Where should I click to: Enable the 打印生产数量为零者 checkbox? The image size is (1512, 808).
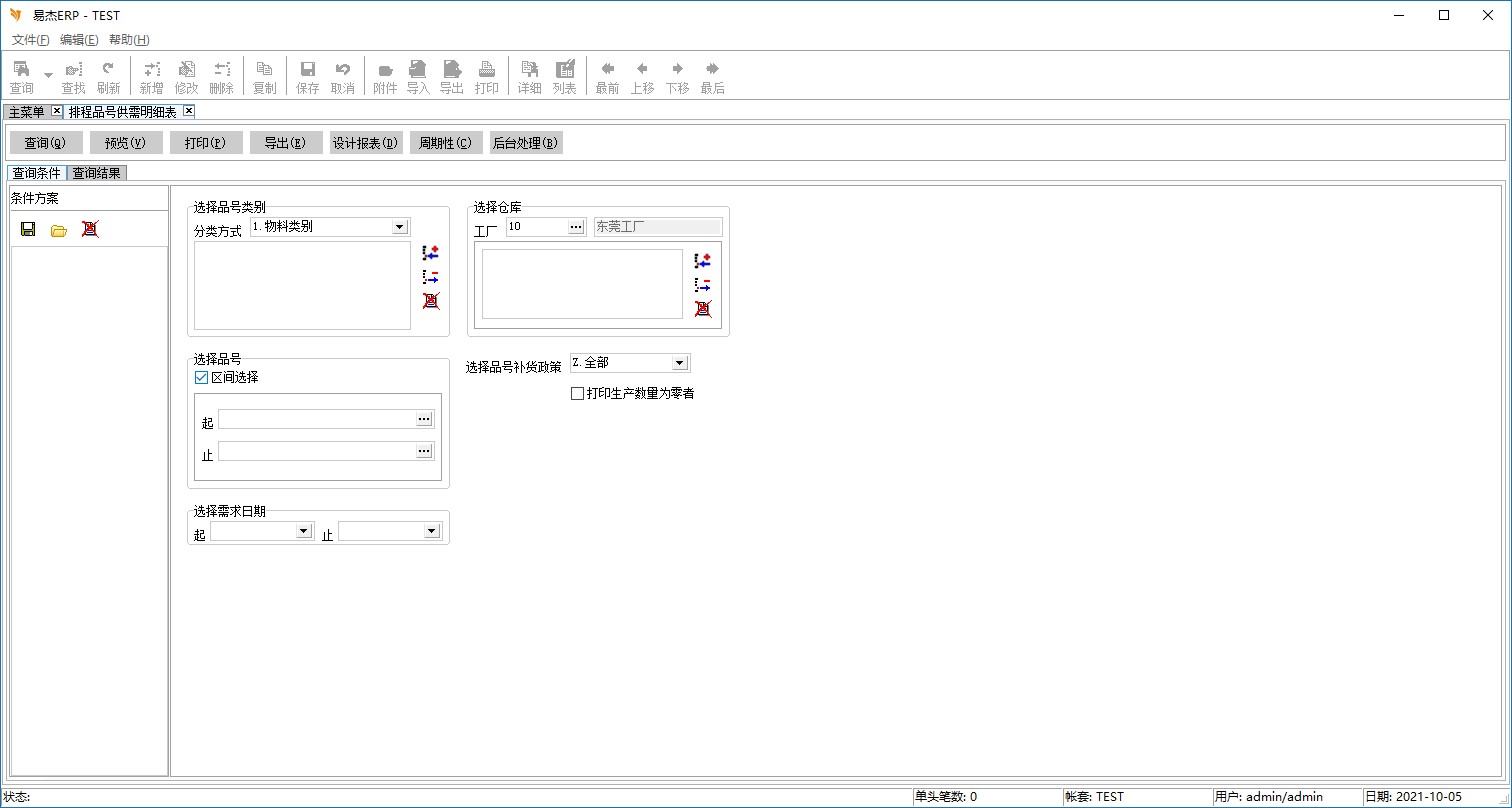(577, 394)
